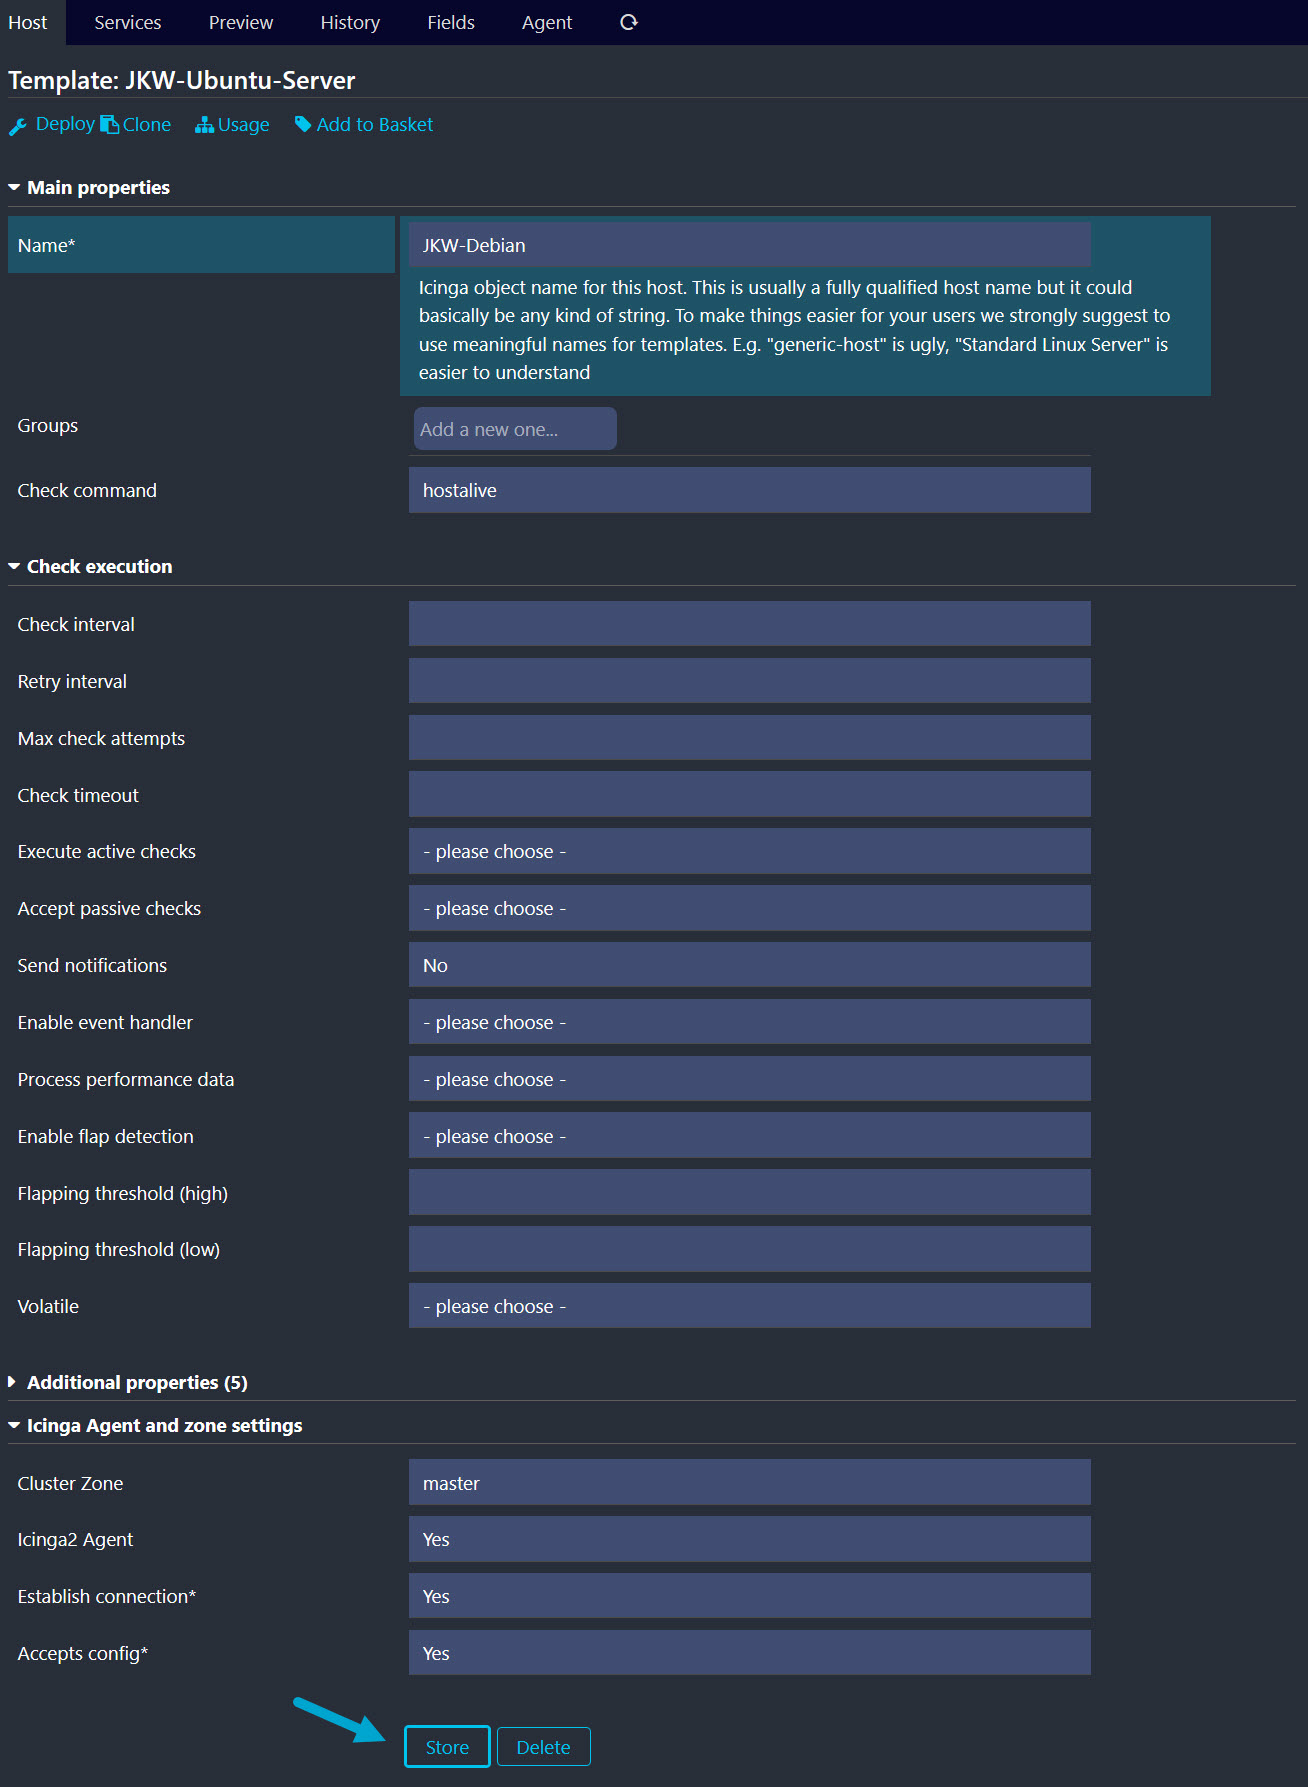Screen dimensions: 1308x1787
Task: Click the Clone copy icon
Action: point(109,125)
